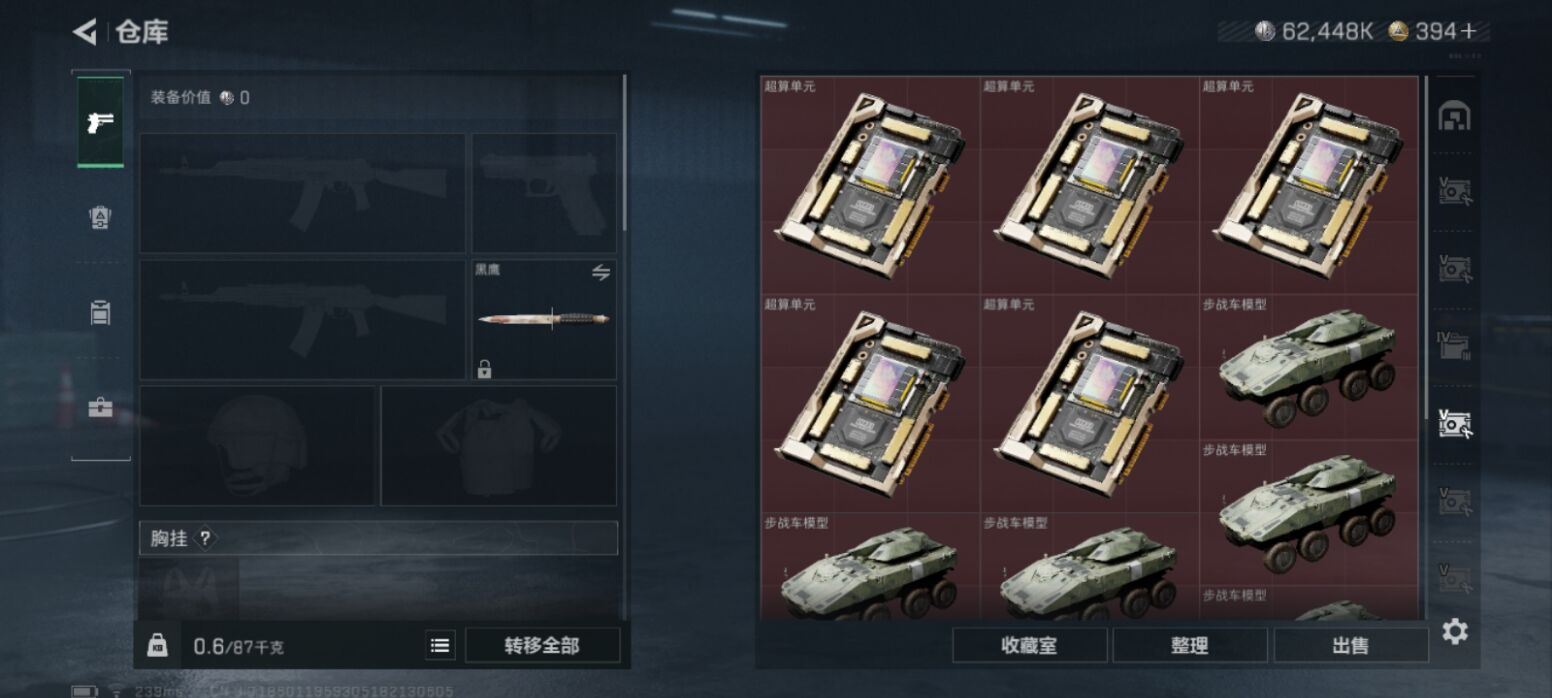Open the armor vest tab in left sidebar
This screenshot has width=1552, height=698.
(100, 218)
